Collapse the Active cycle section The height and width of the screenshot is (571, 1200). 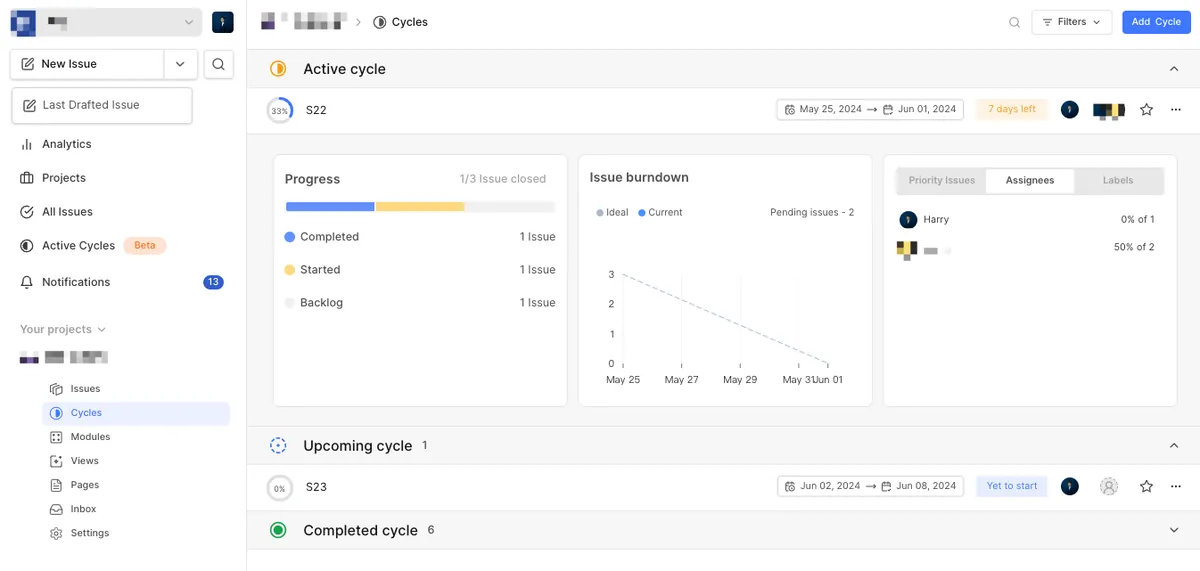coord(1174,69)
